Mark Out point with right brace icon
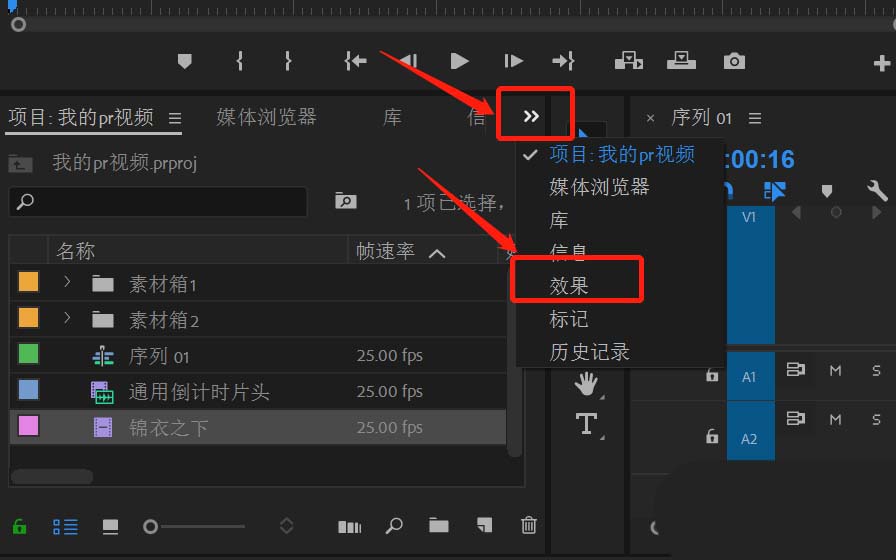Screen dimensions: 896x560 tap(288, 61)
